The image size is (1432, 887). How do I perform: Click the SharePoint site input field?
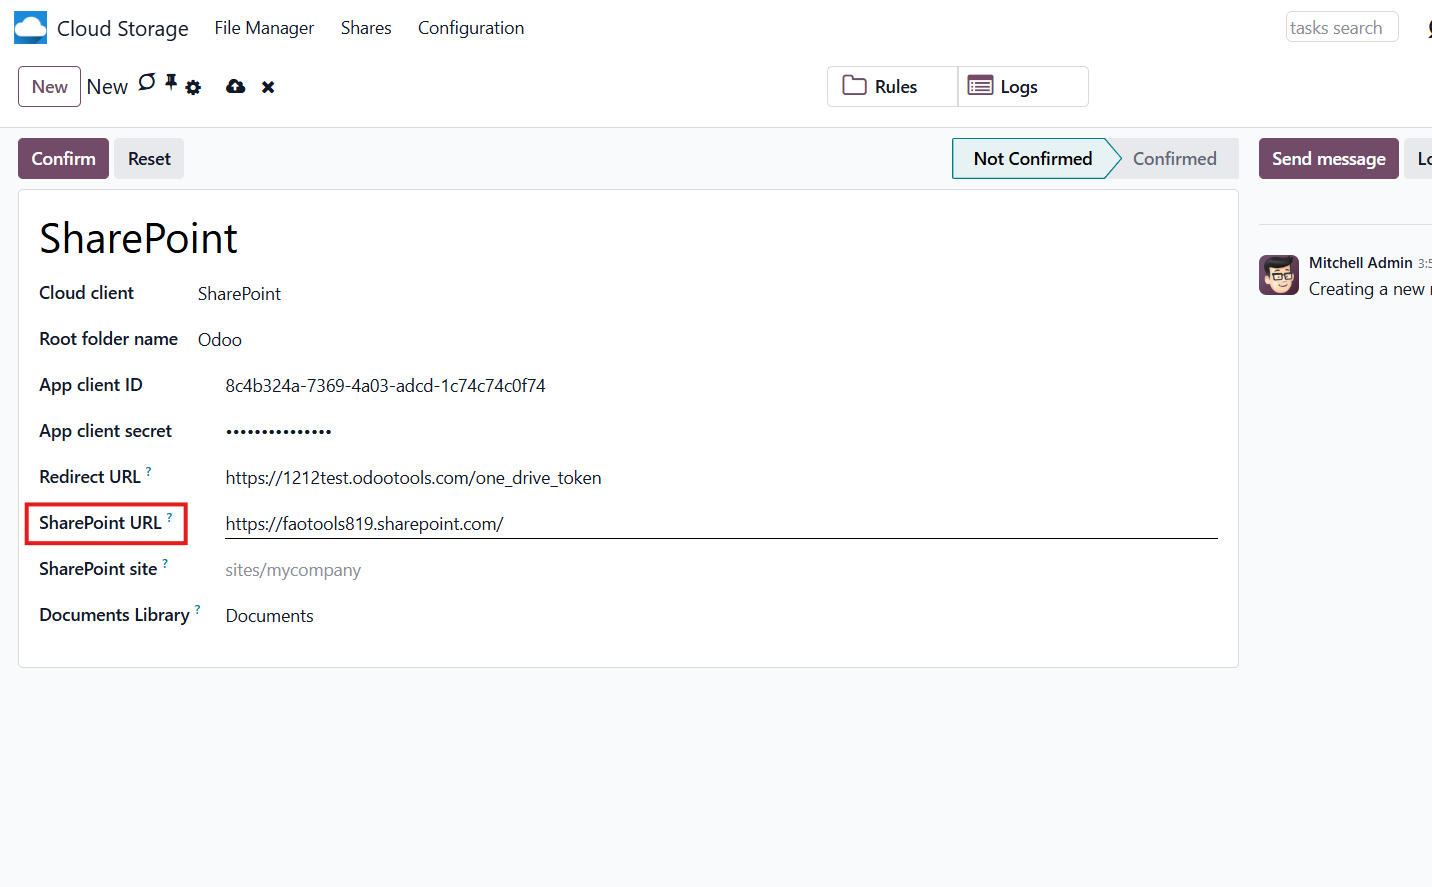coord(720,570)
